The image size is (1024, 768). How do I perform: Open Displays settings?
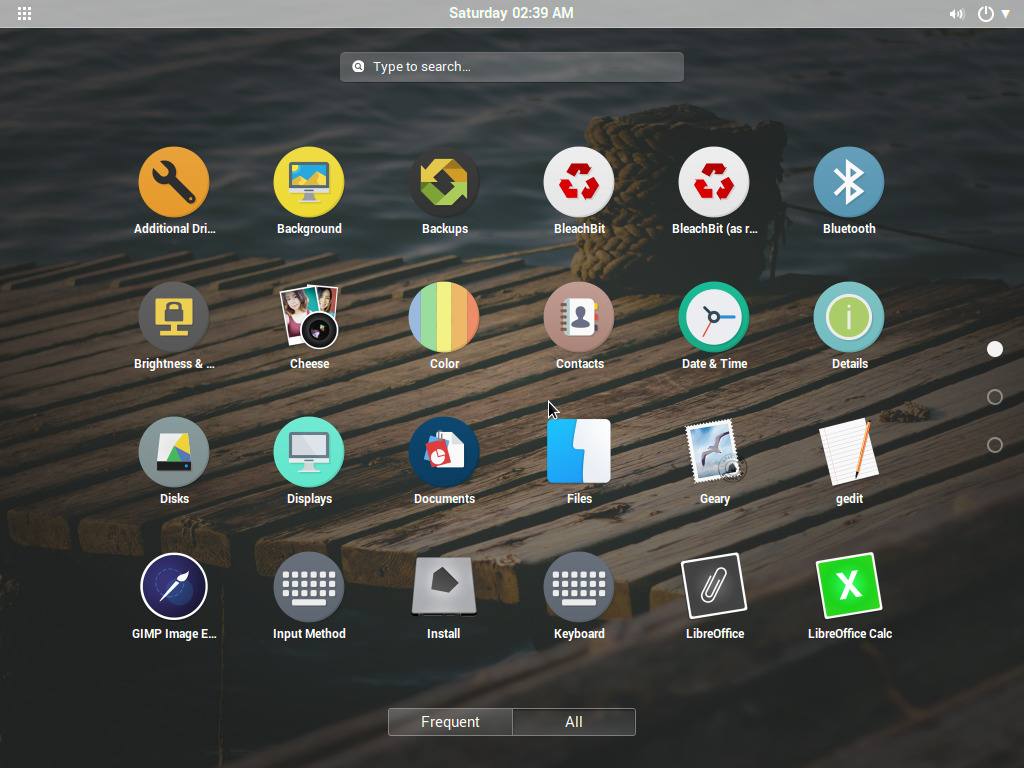click(x=309, y=451)
